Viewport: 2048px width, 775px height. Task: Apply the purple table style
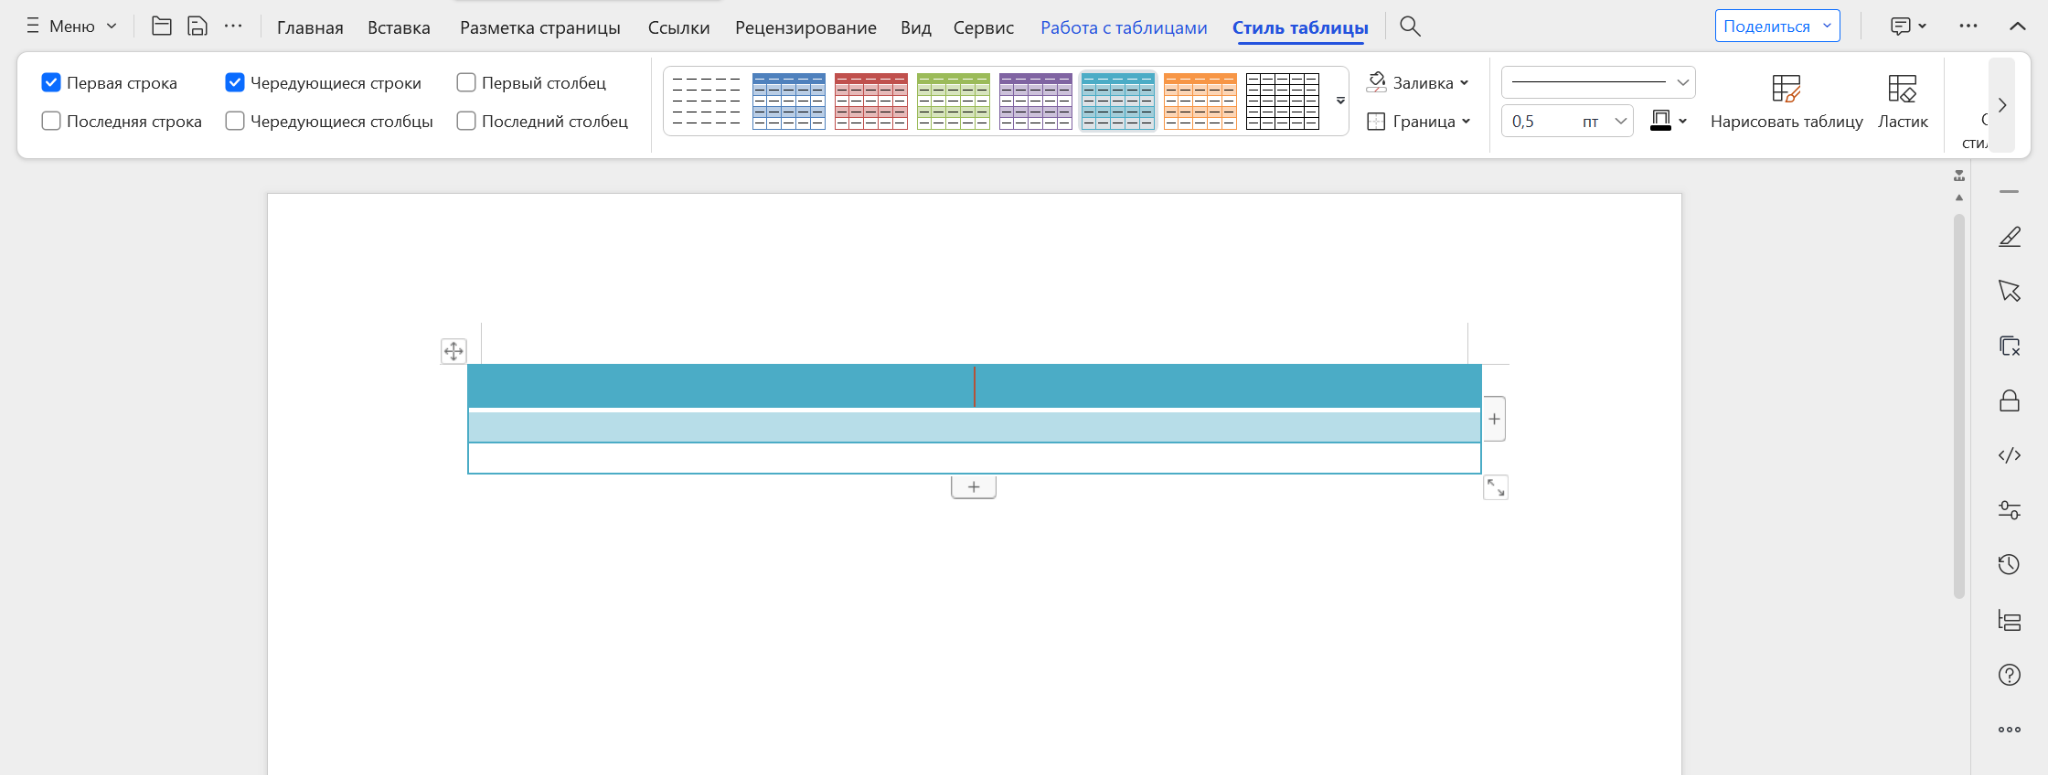[x=1036, y=101]
